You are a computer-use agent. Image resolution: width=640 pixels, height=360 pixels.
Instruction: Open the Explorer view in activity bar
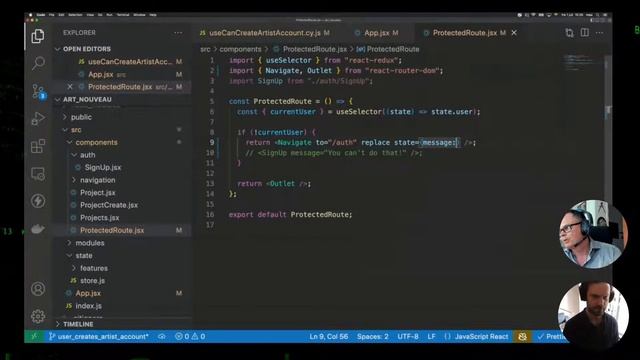point(38,36)
